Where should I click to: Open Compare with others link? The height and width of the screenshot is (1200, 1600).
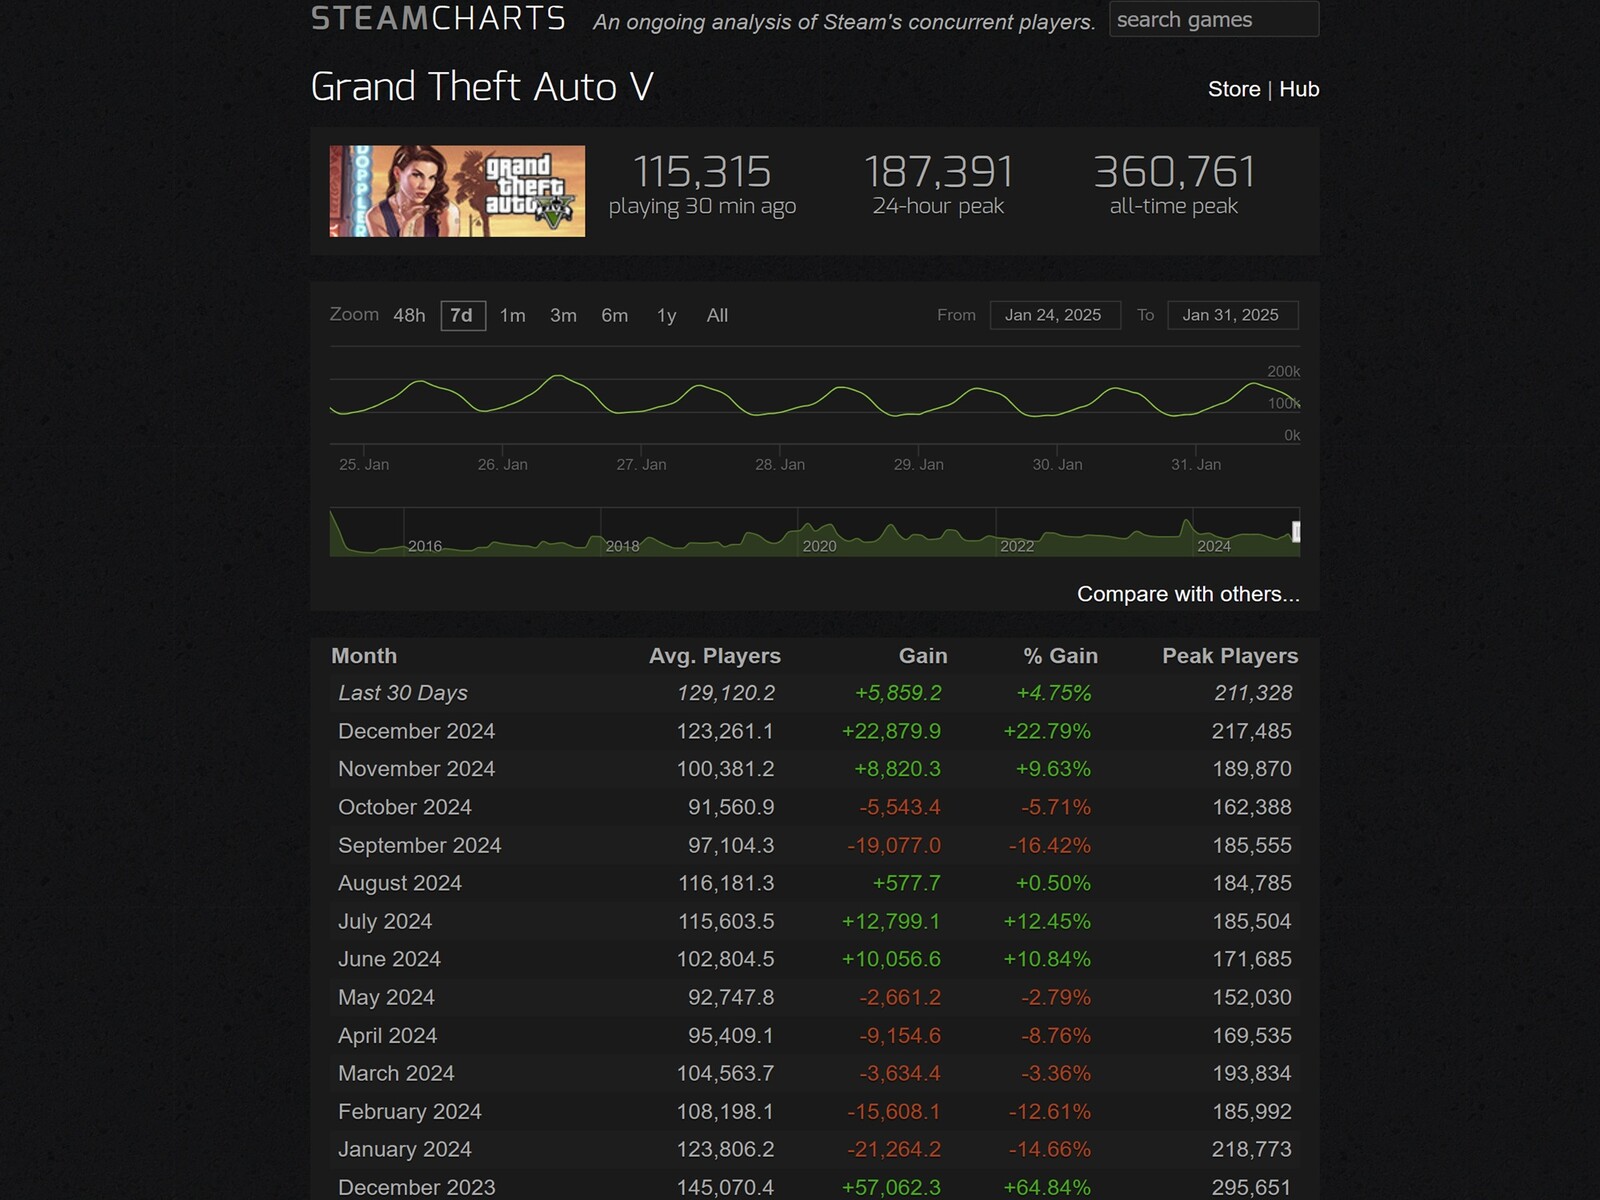pyautogui.click(x=1188, y=594)
